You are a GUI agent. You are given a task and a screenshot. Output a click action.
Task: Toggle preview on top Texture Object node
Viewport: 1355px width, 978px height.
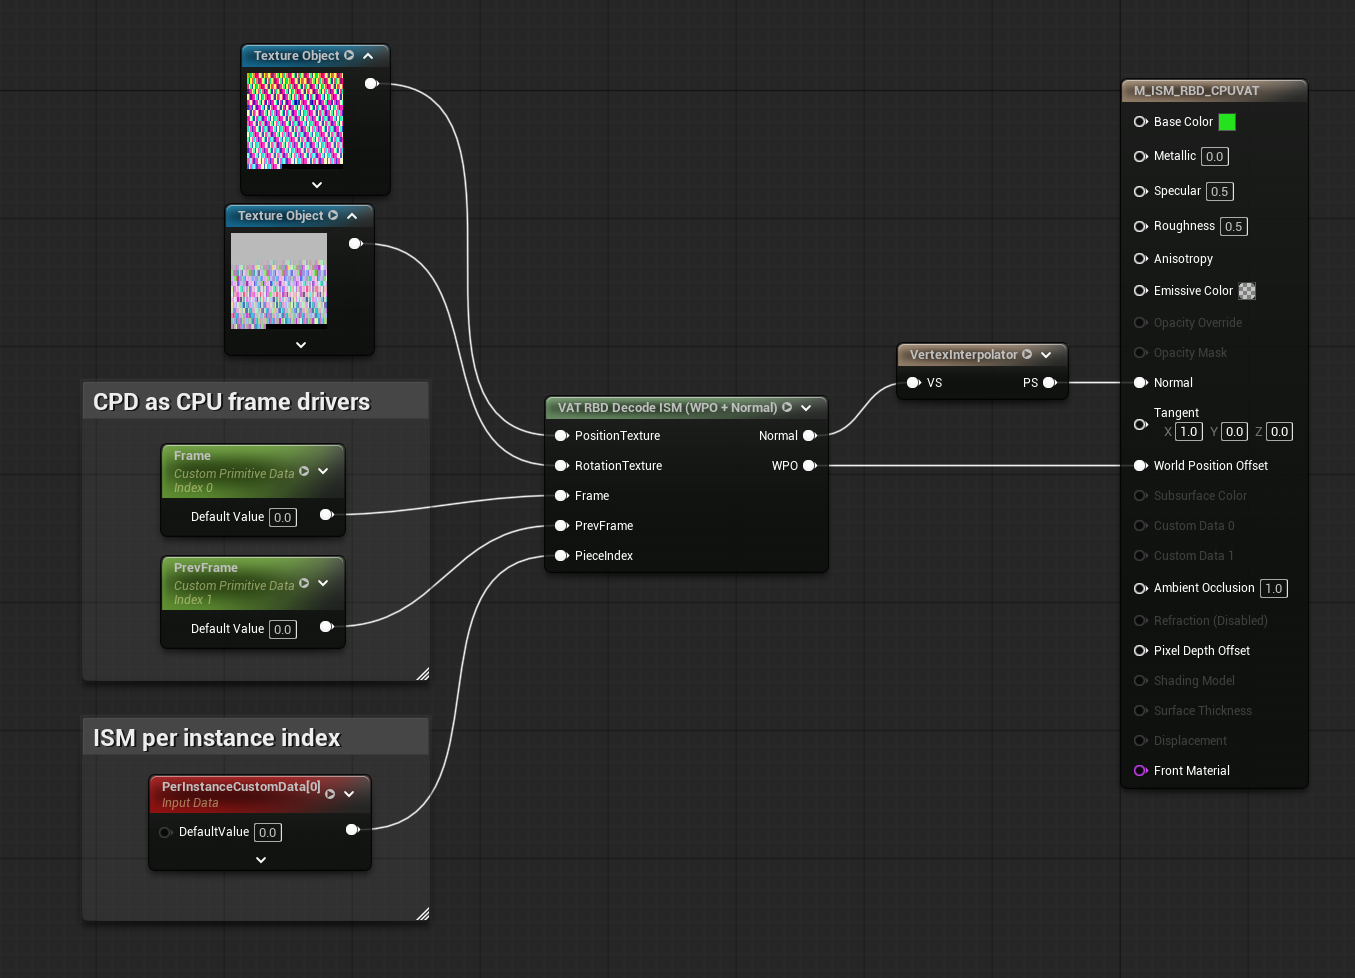pyautogui.click(x=349, y=56)
